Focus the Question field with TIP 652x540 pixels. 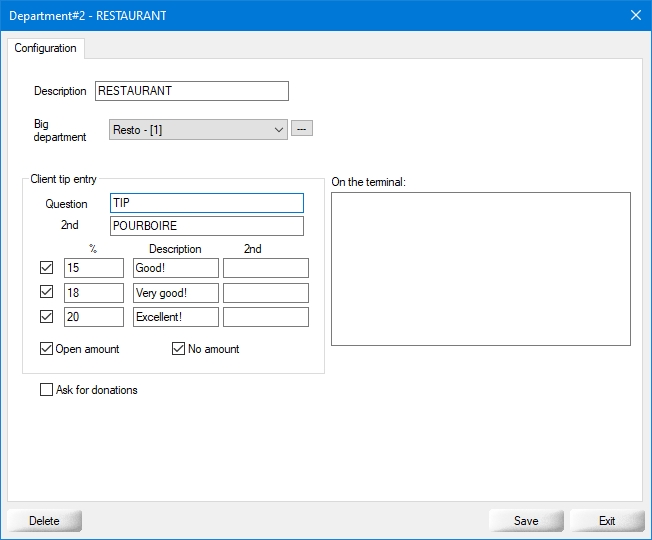point(206,203)
